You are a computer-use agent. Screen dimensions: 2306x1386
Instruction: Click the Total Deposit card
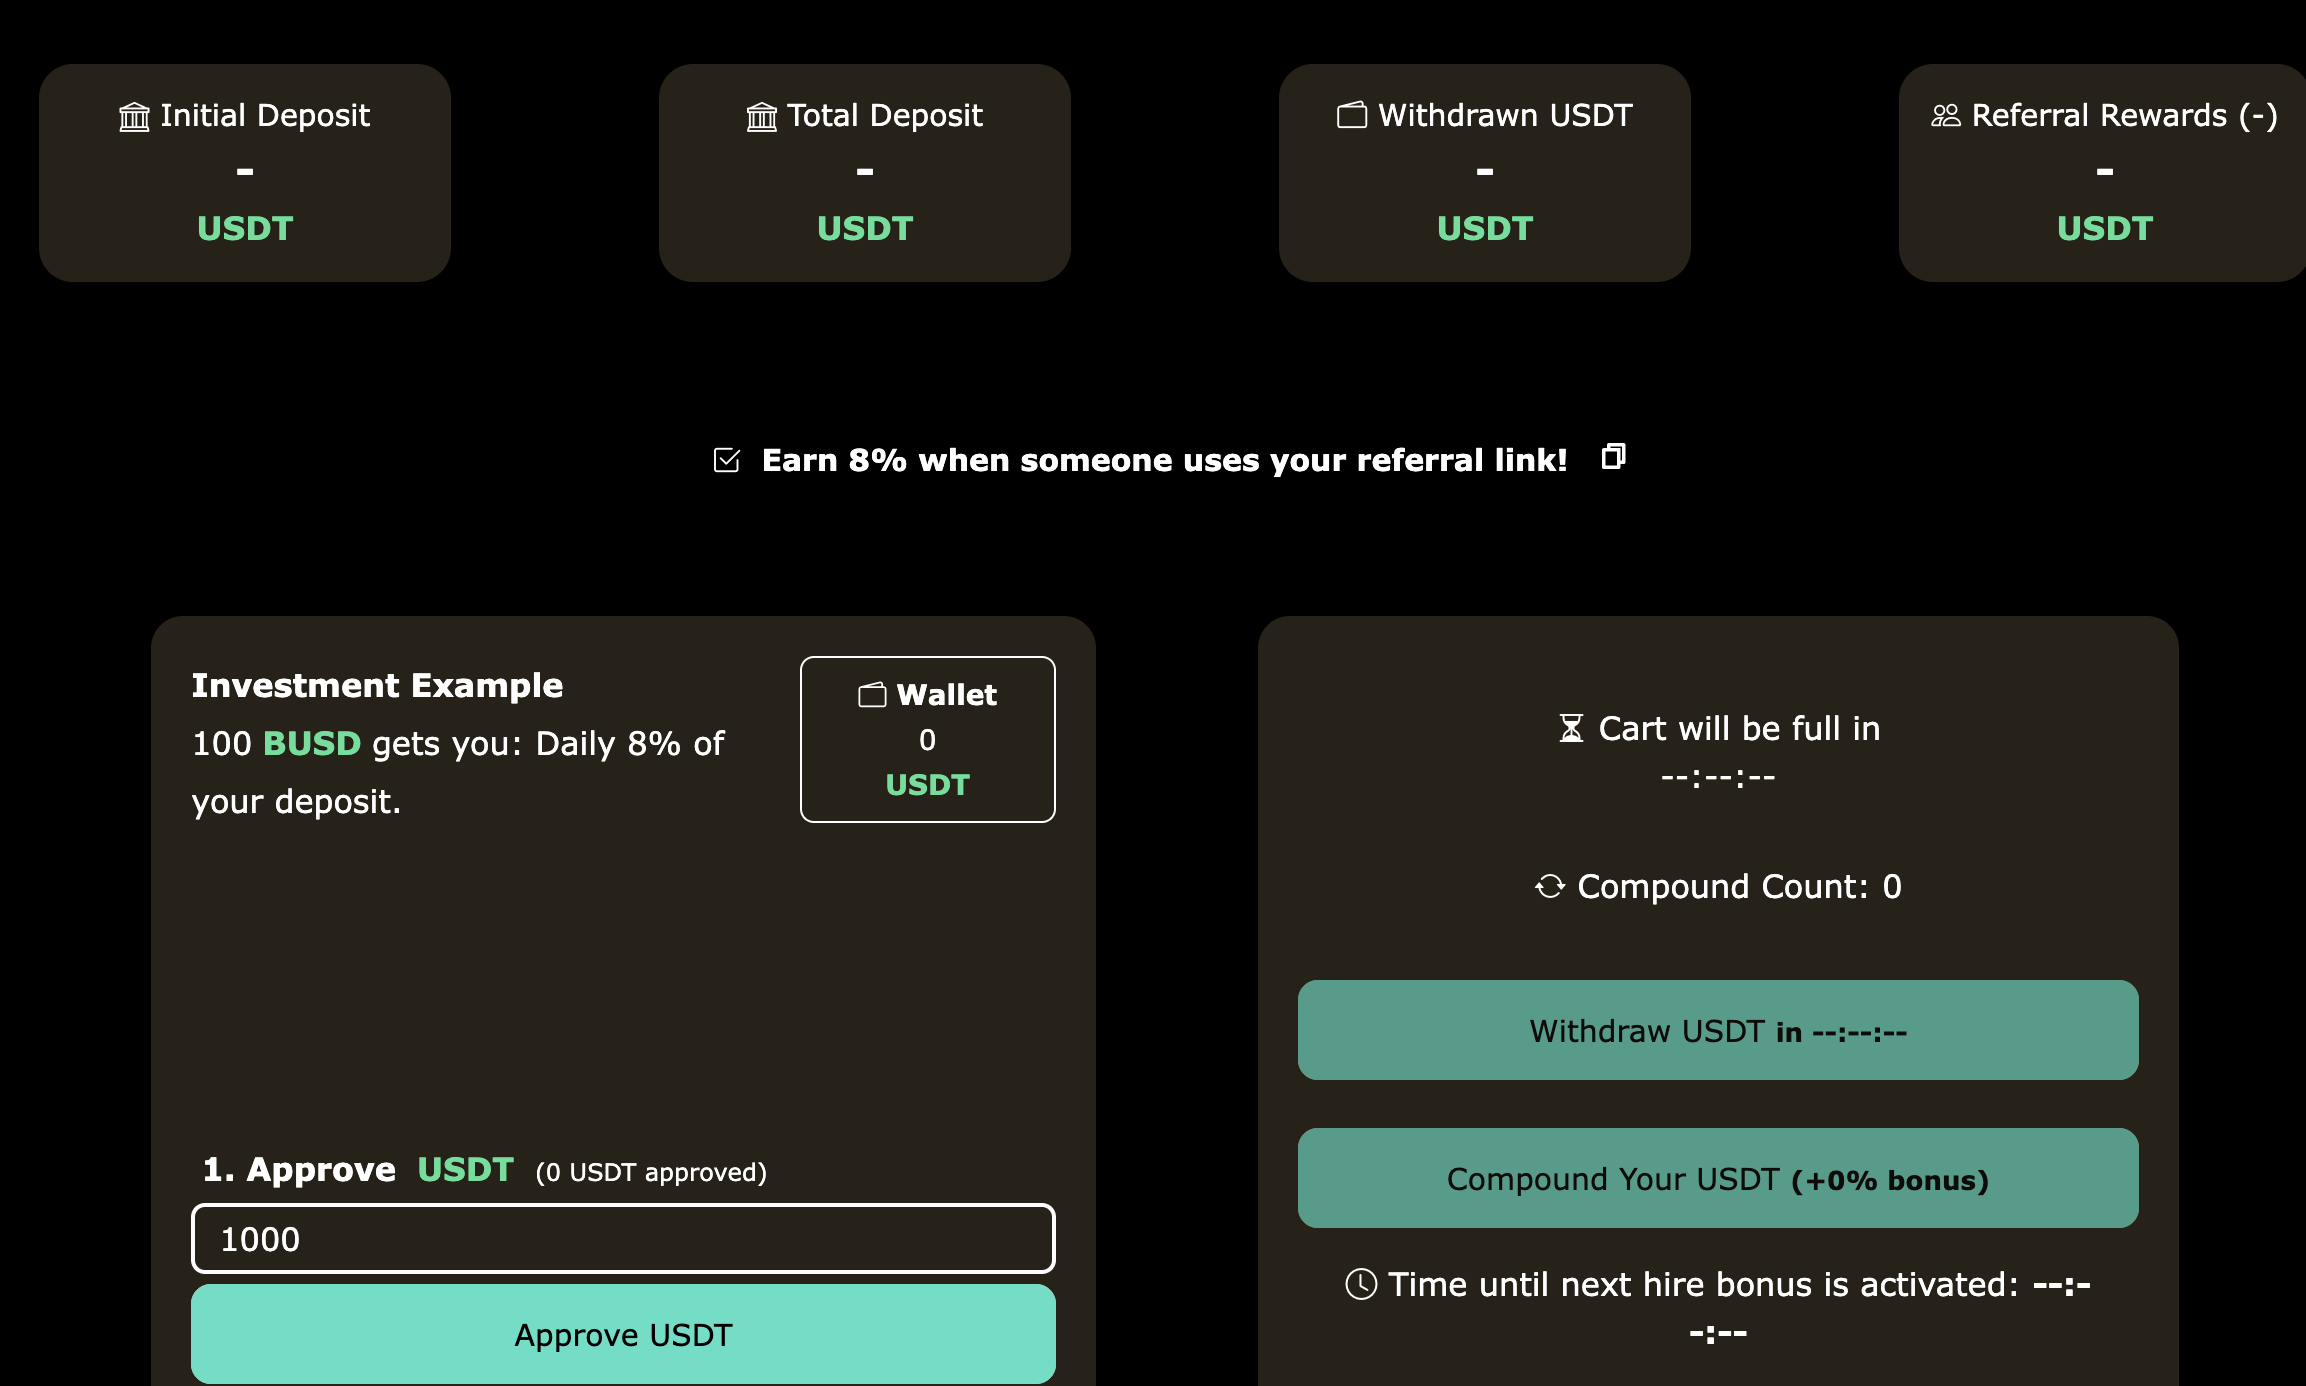(865, 173)
